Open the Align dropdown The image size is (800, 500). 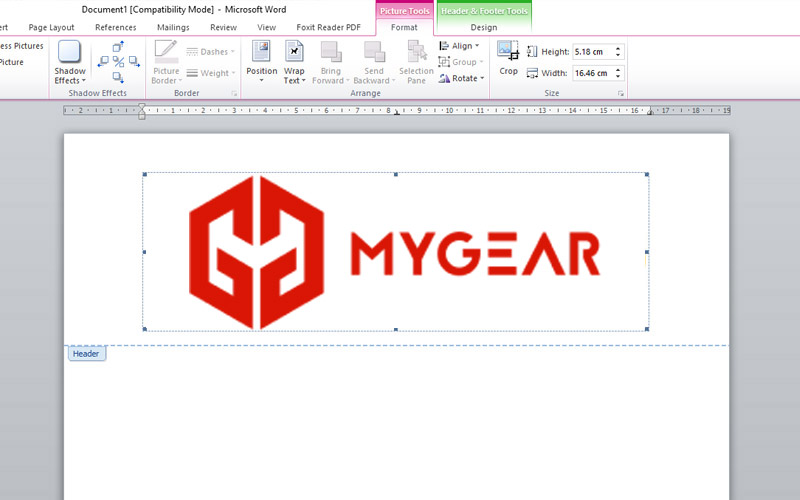pyautogui.click(x=459, y=46)
